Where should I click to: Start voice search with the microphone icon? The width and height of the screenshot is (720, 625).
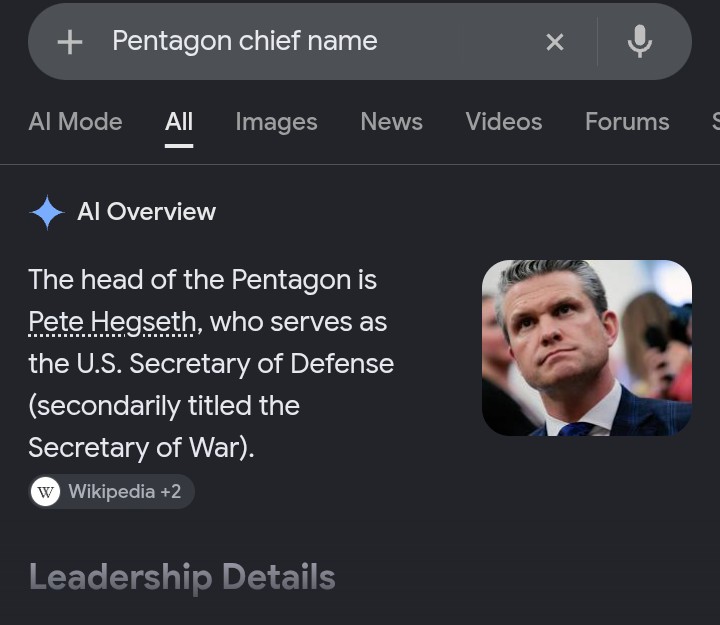click(640, 41)
